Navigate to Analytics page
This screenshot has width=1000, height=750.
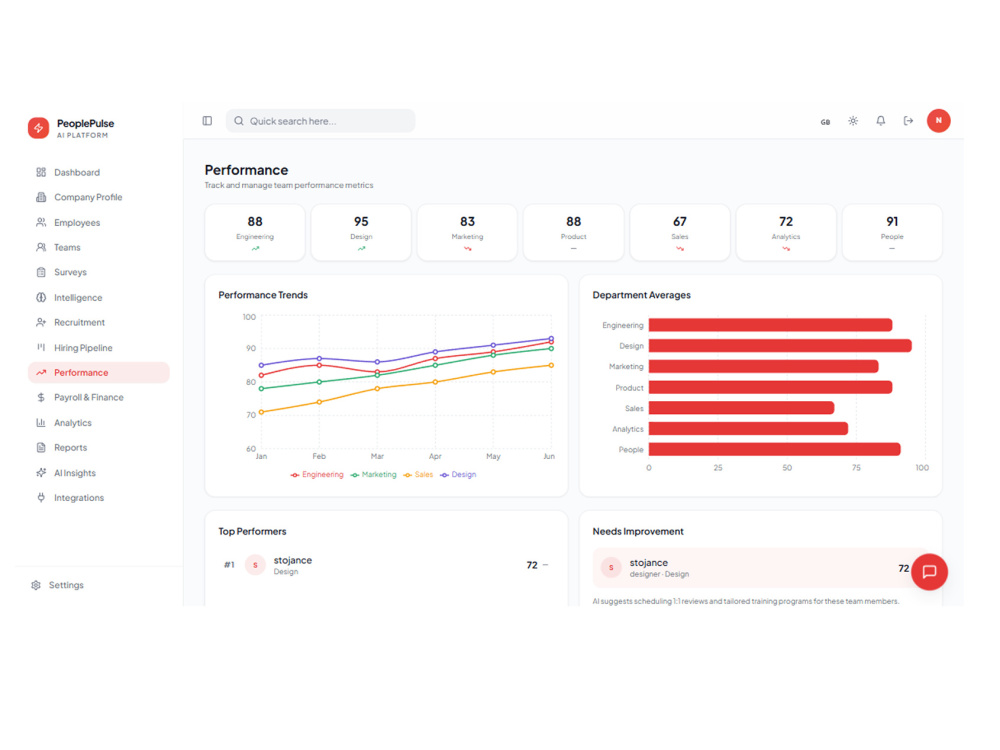(x=99, y=423)
